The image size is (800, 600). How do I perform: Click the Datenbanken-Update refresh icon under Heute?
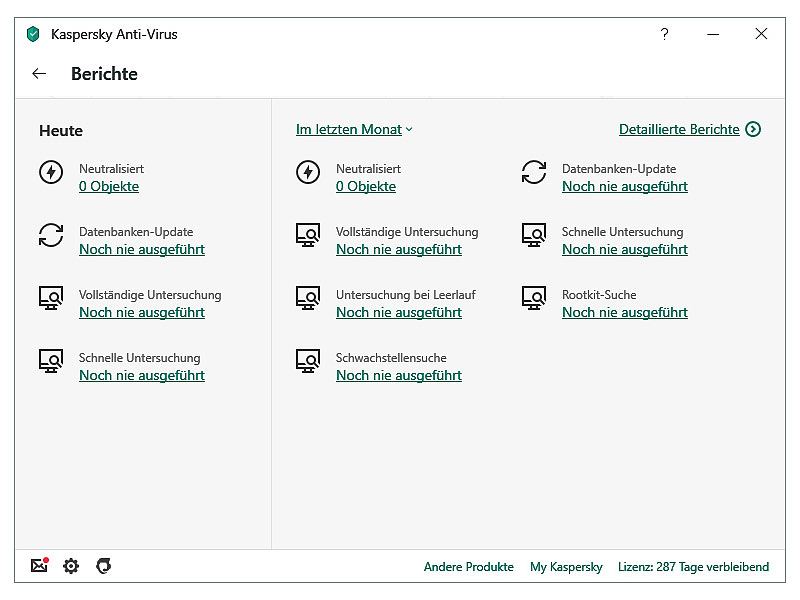51,235
